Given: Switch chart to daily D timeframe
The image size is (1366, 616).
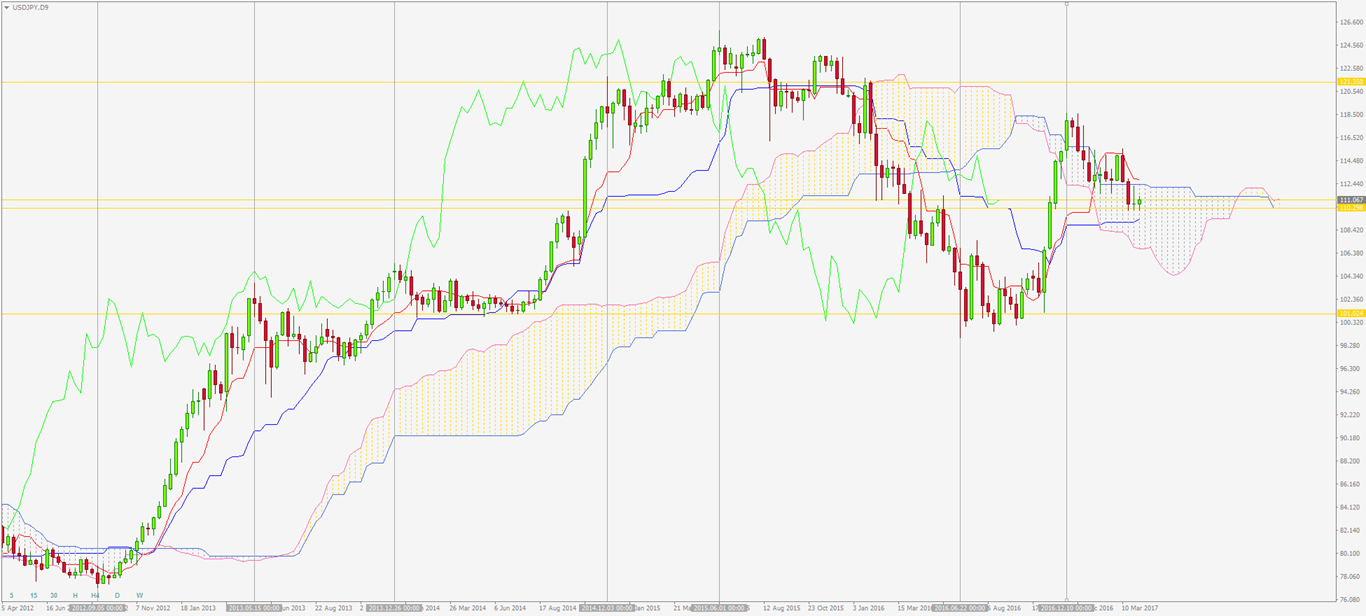Looking at the screenshot, I should [117, 595].
